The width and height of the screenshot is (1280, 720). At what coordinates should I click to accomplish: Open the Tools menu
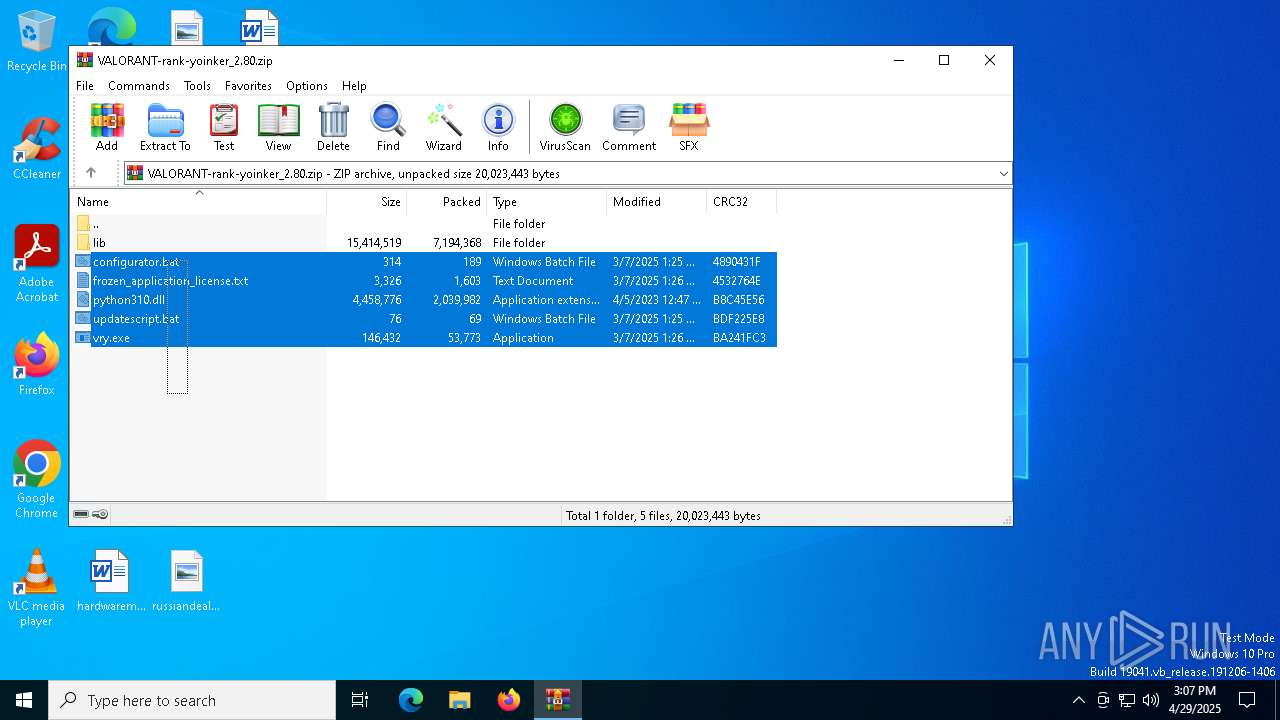(x=197, y=86)
